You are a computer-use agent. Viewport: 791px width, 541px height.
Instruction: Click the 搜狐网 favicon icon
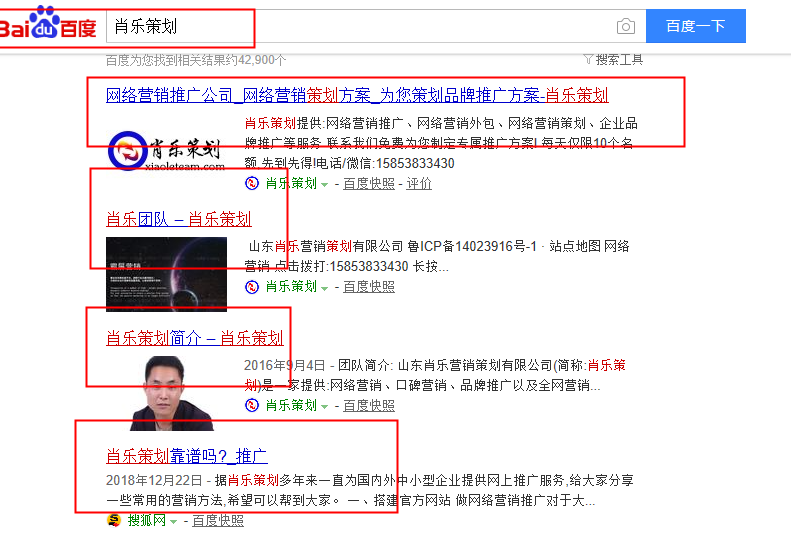(113, 521)
